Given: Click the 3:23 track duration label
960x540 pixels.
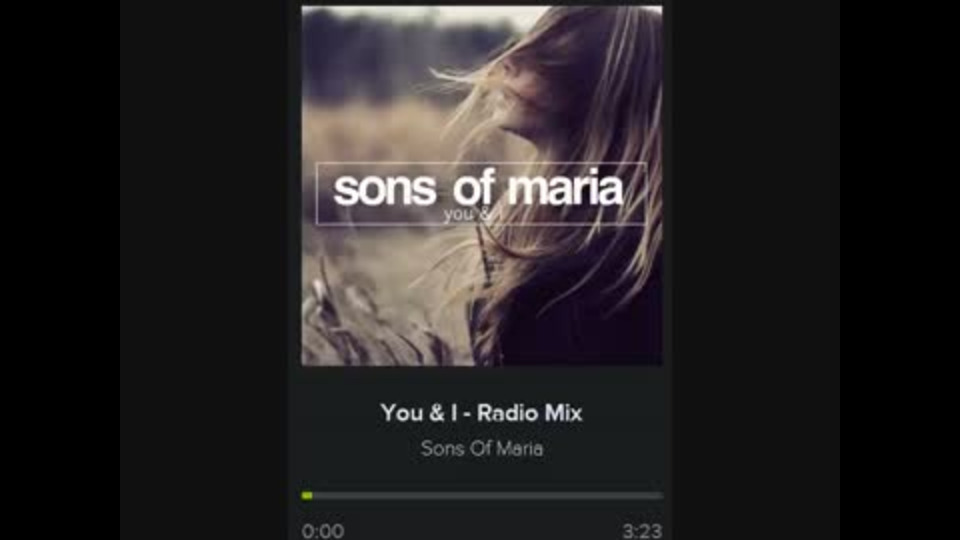Looking at the screenshot, I should click(642, 531).
